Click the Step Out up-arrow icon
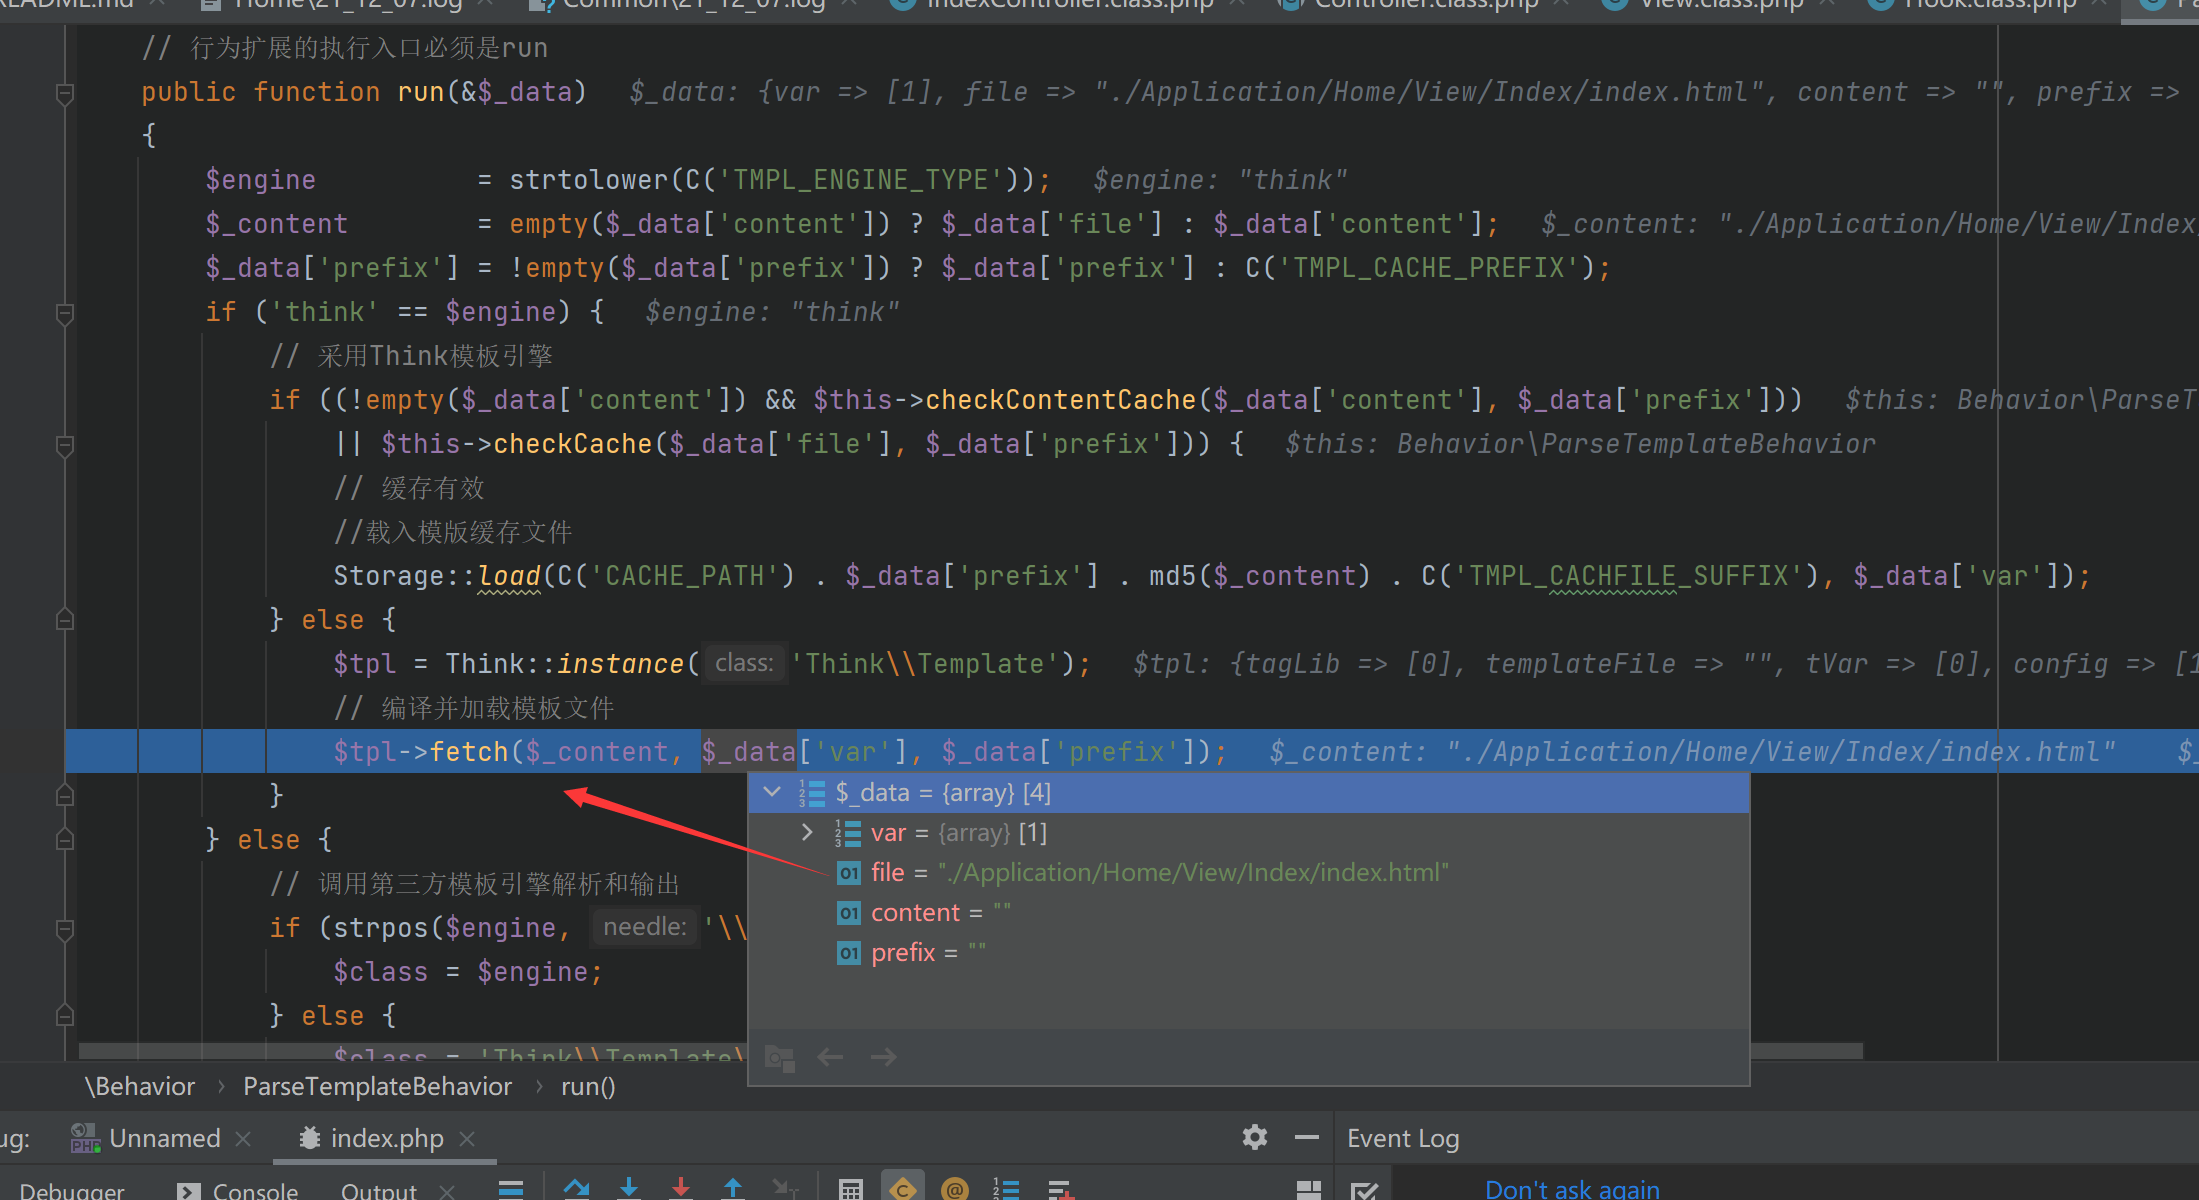Screen dimensions: 2199x1200 pyautogui.click(x=733, y=1188)
